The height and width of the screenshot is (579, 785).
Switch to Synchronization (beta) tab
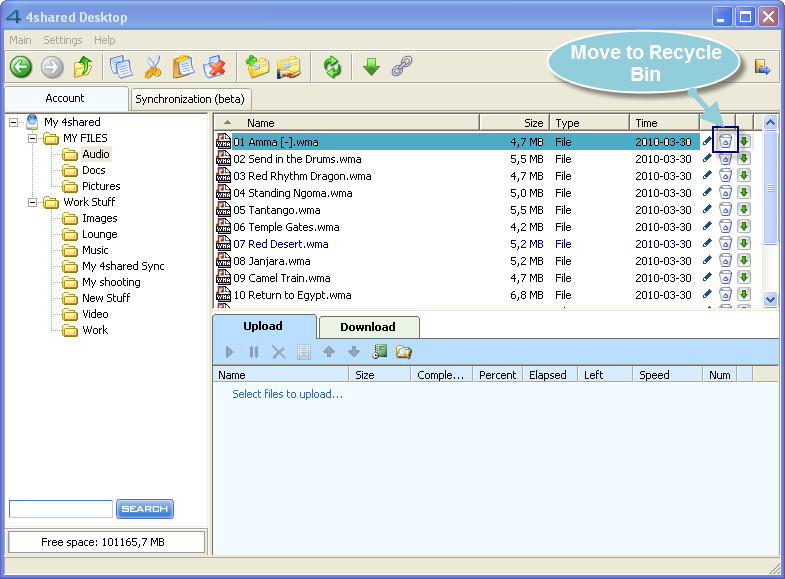coord(190,99)
